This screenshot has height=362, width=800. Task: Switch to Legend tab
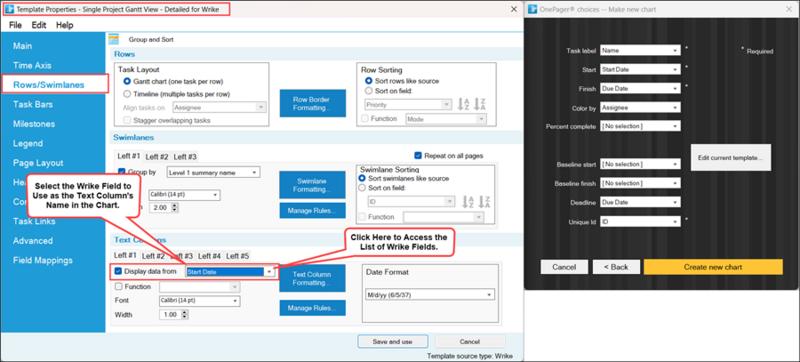click(28, 143)
